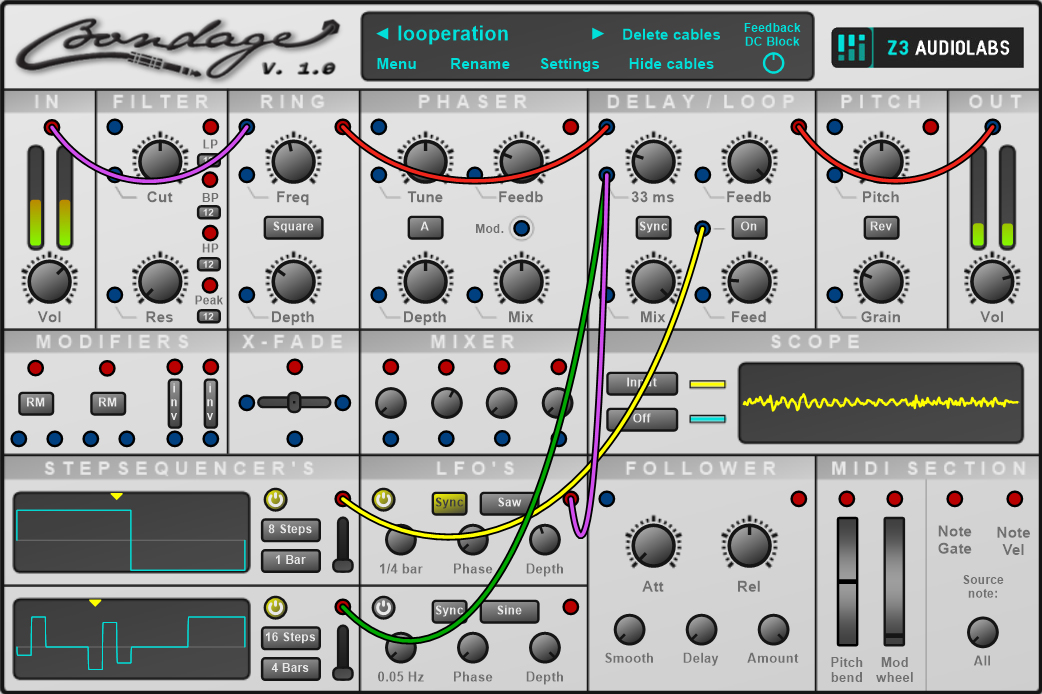Toggle the Pitch Rev button
Image resolution: width=1042 pixels, height=694 pixels.
click(x=881, y=227)
